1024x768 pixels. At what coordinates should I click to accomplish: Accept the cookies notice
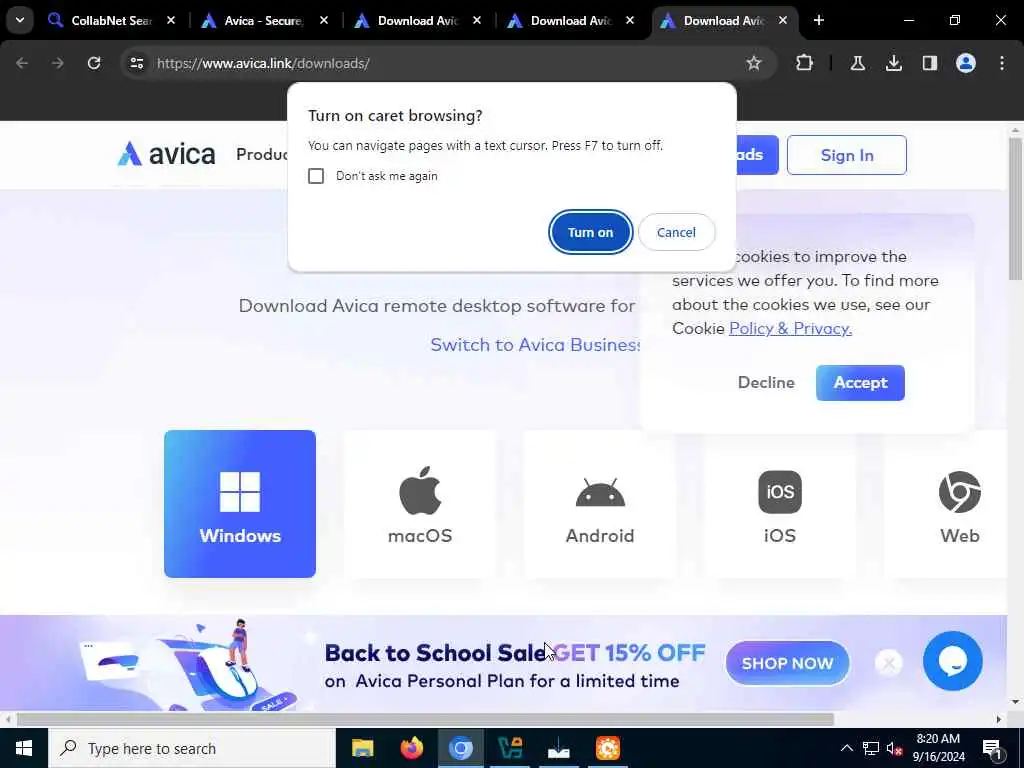point(860,383)
